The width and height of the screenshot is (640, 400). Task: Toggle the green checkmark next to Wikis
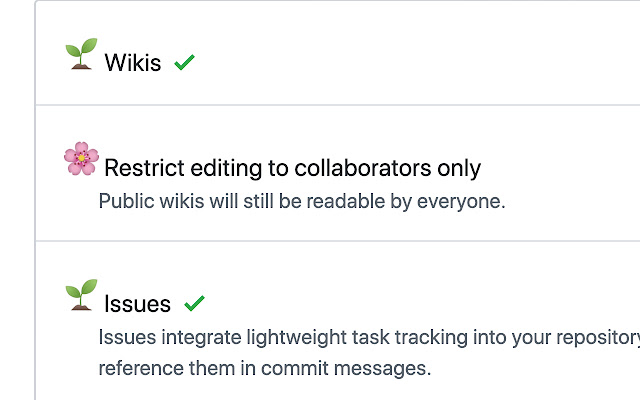point(184,62)
